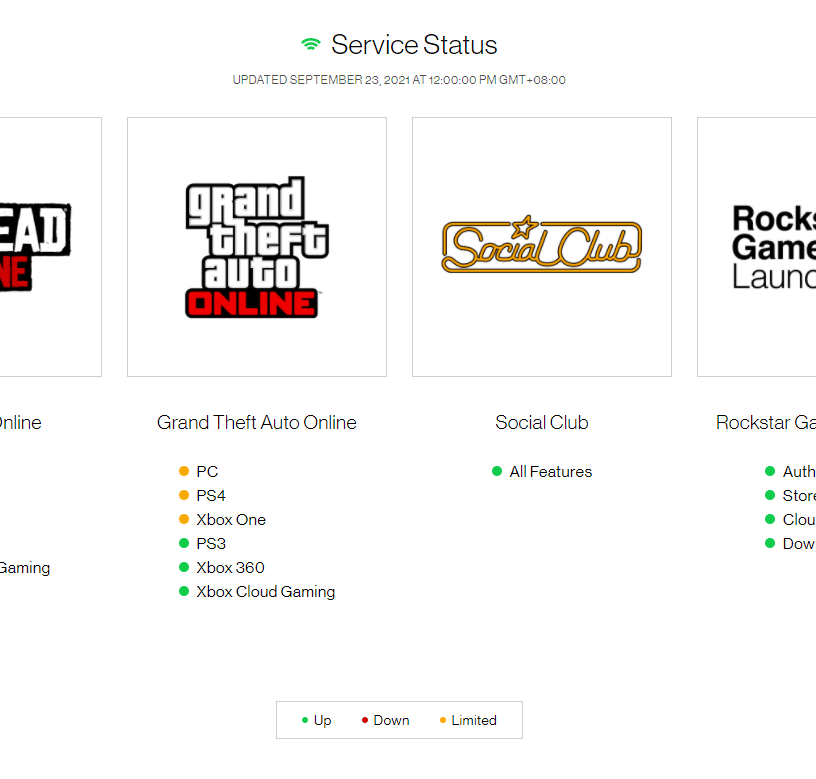Click the green dot beside Xbox Cloud Gaming
Screen dimensions: 816x779
[x=184, y=591]
